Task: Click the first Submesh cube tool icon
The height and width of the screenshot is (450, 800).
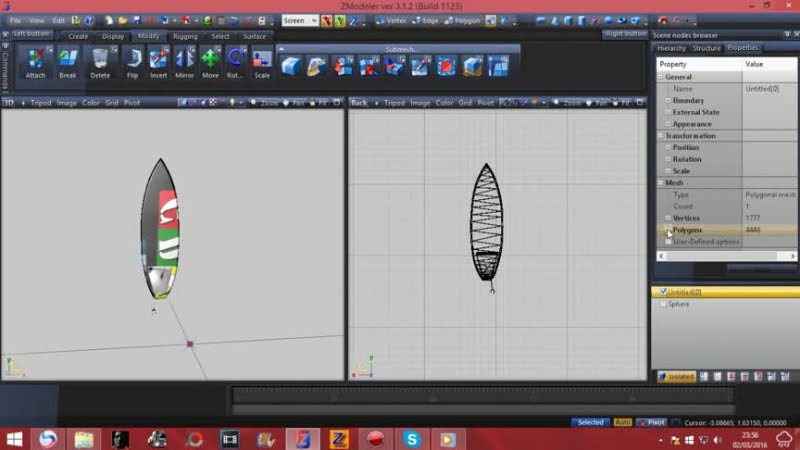Action: 291,66
